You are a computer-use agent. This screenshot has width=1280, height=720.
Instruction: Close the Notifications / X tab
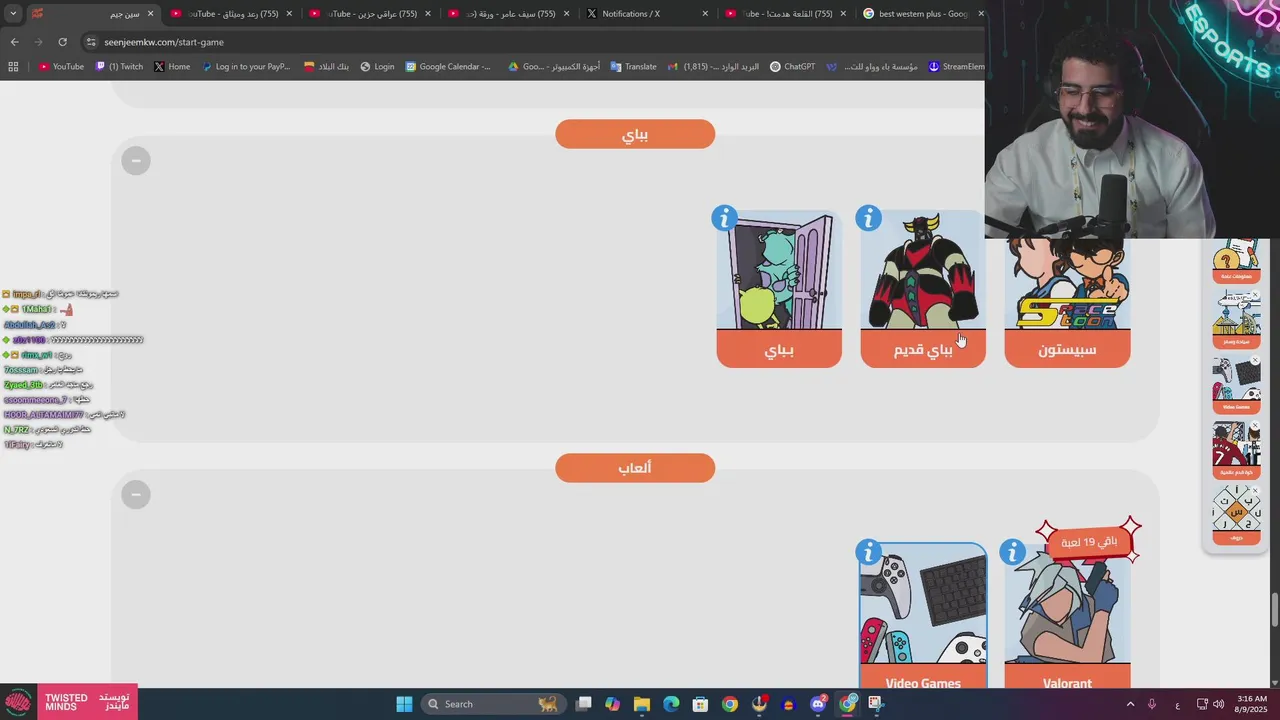(705, 14)
